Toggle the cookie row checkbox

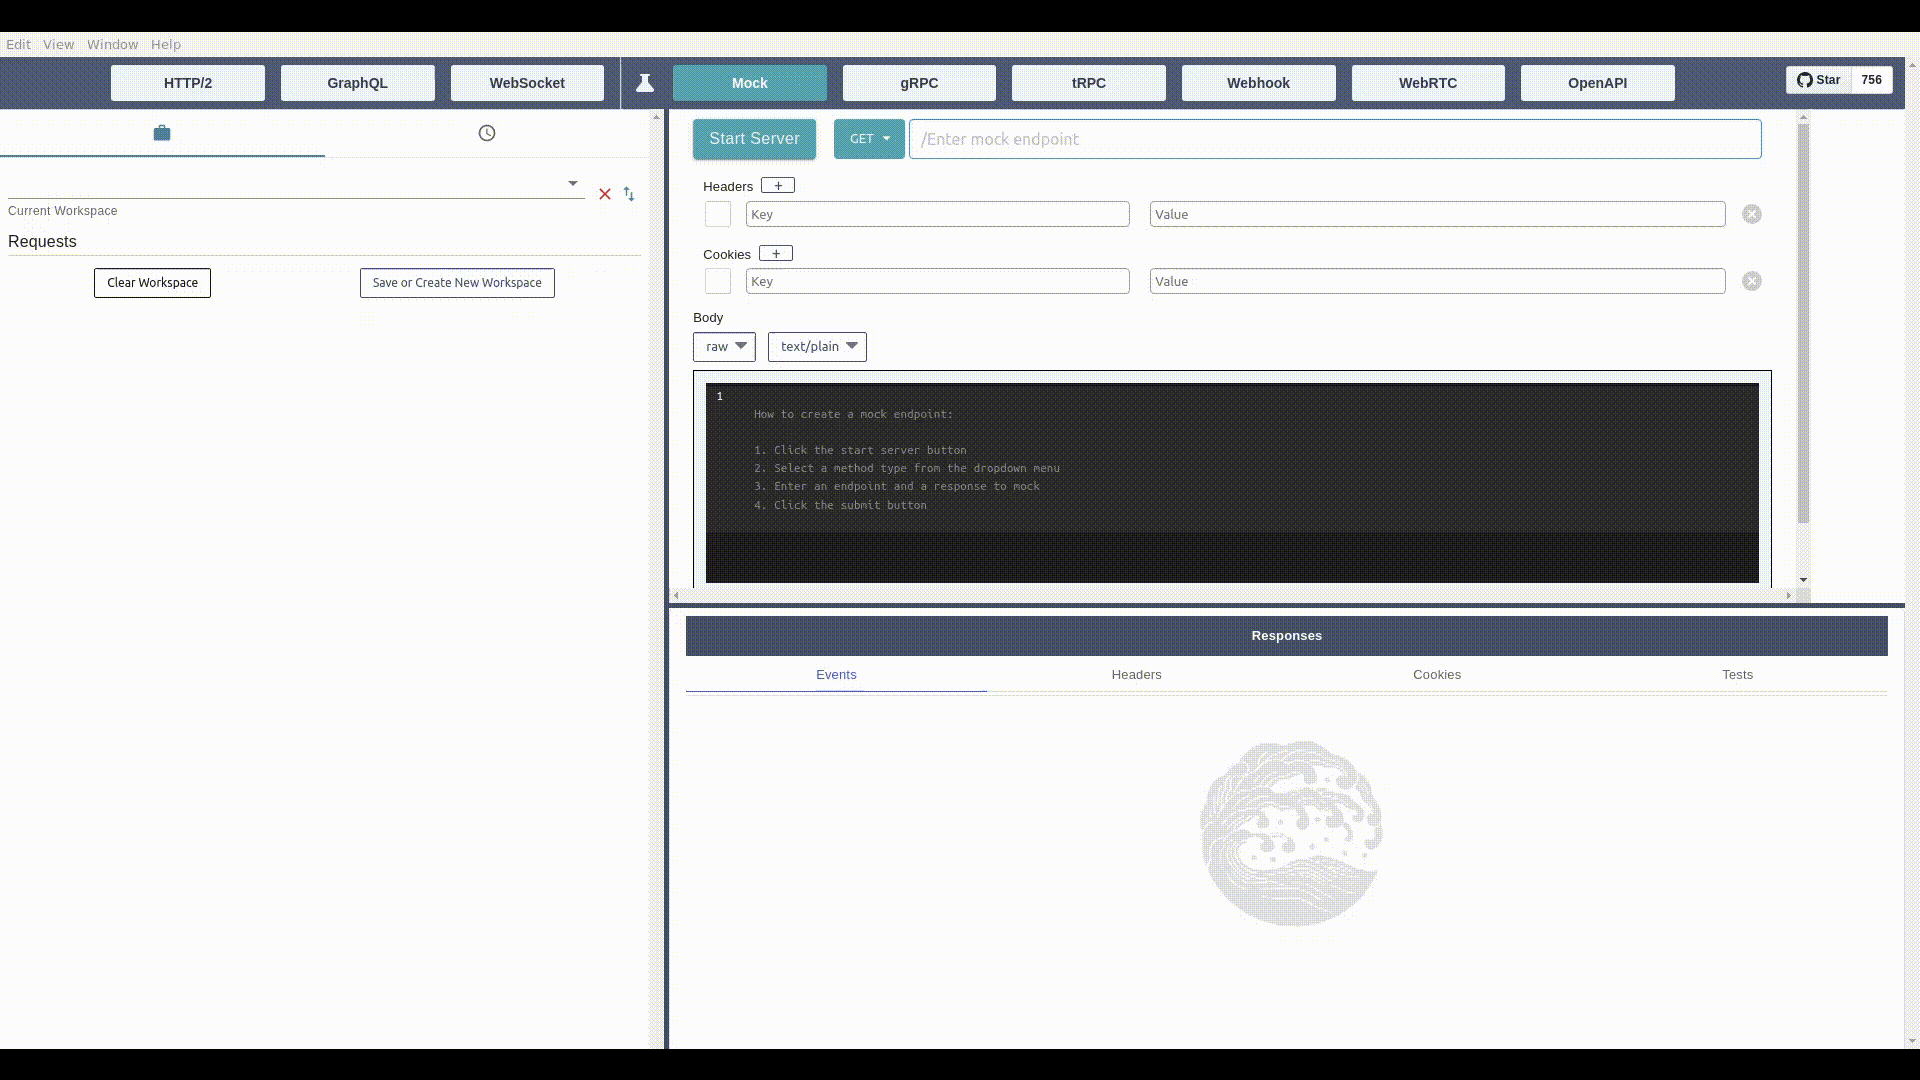pos(718,282)
